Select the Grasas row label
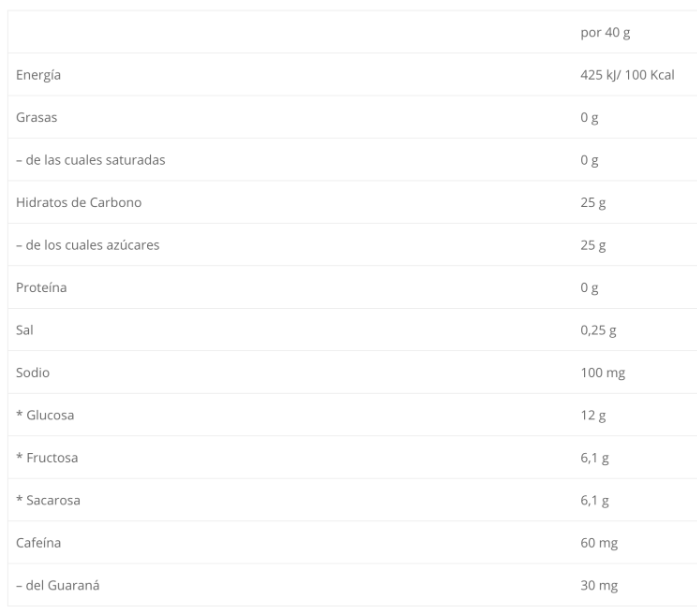697x614 pixels. (36, 117)
